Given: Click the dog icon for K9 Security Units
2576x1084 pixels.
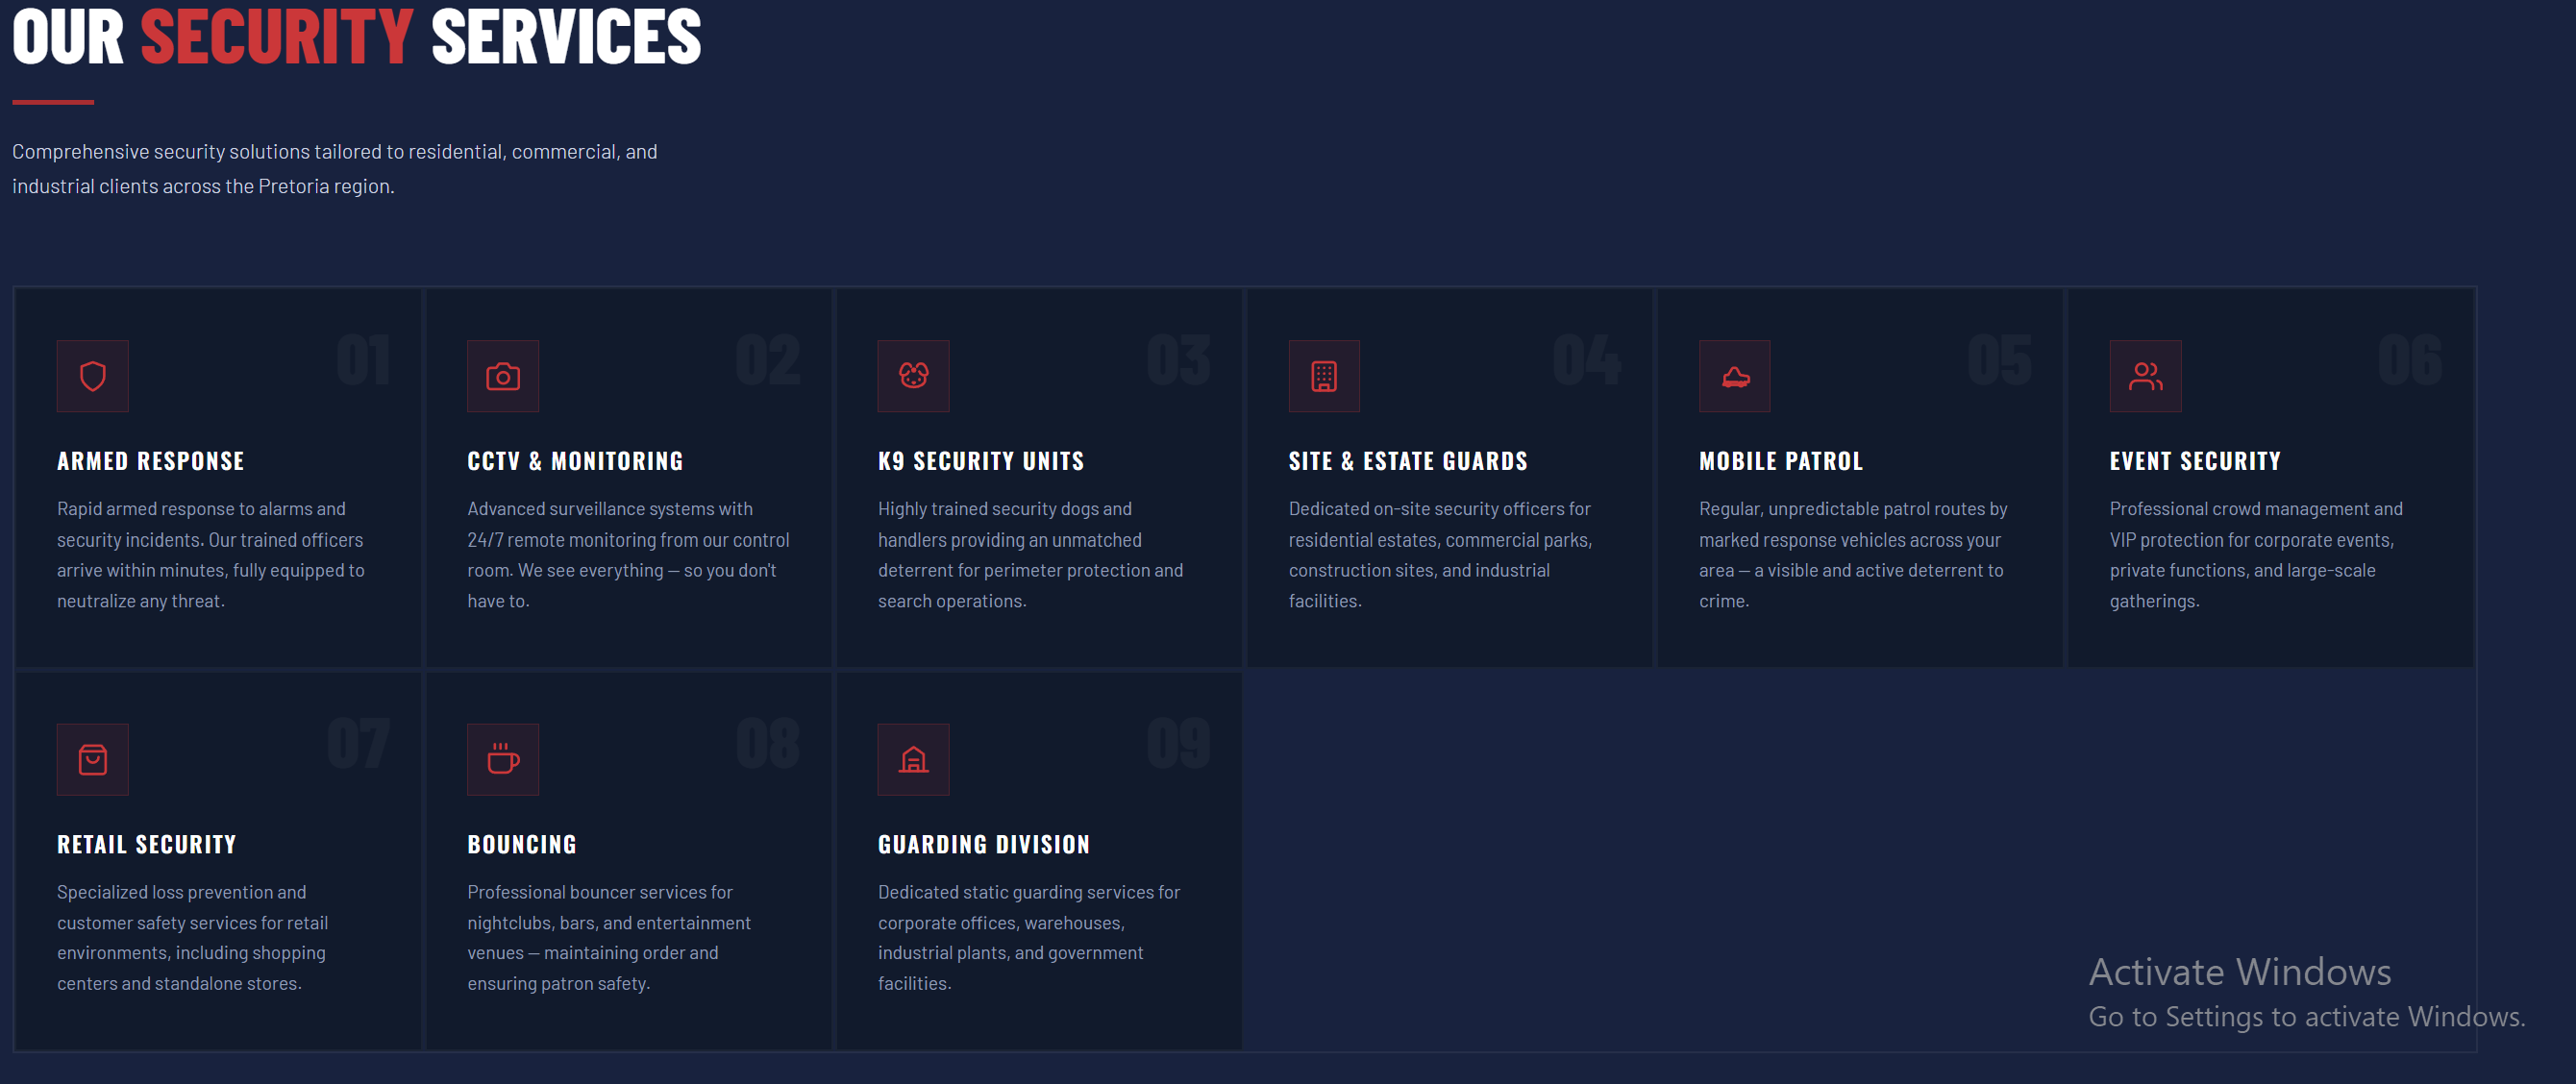Looking at the screenshot, I should click(x=913, y=376).
